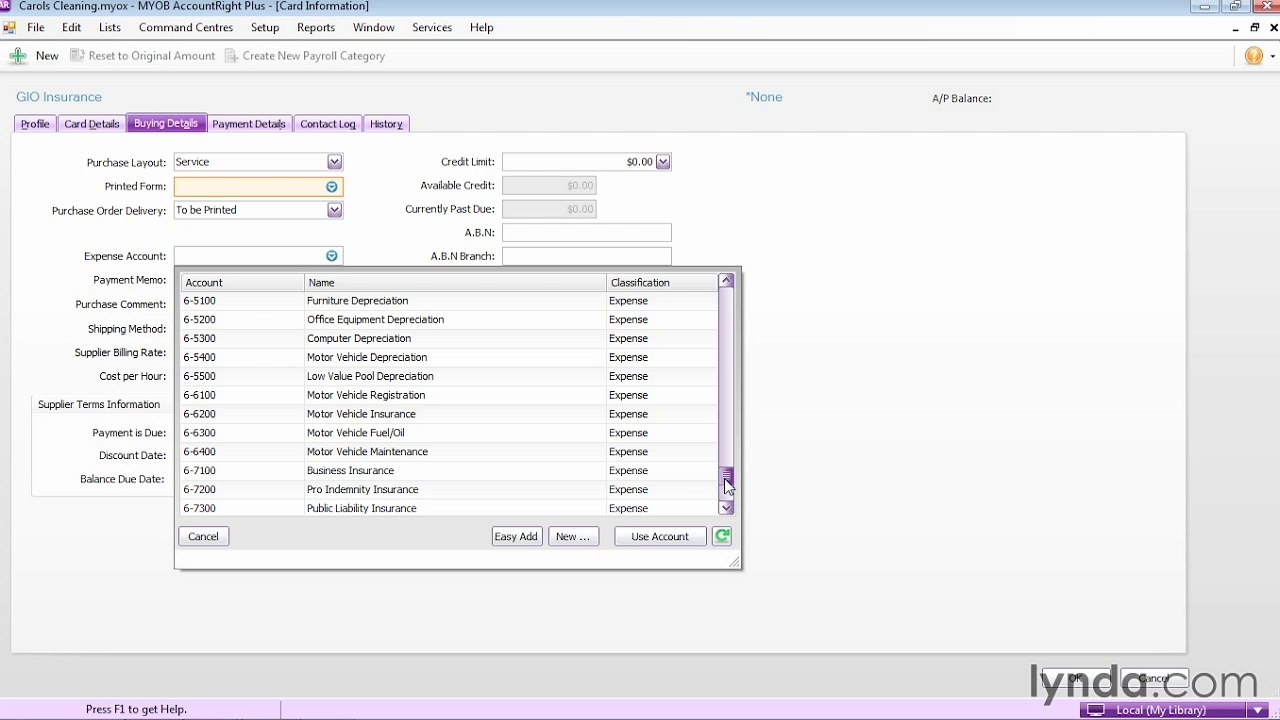This screenshot has width=1280, height=720.
Task: Click the Easy Add button
Action: tap(516, 537)
